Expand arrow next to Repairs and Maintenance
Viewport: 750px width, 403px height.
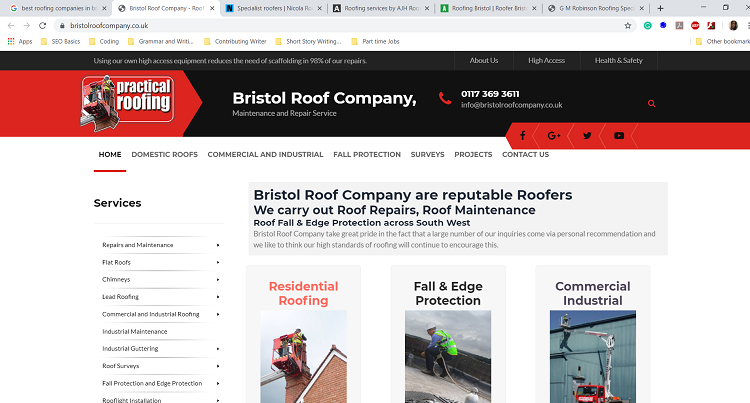point(218,245)
